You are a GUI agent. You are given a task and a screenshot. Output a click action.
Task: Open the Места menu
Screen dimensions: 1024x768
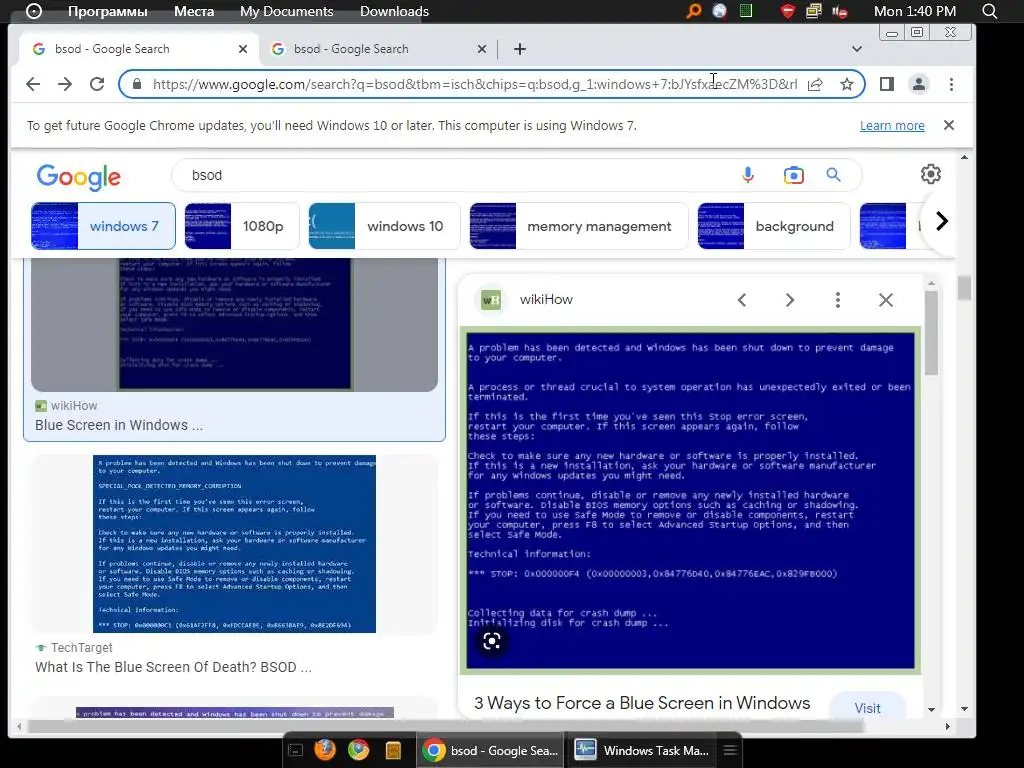[194, 11]
